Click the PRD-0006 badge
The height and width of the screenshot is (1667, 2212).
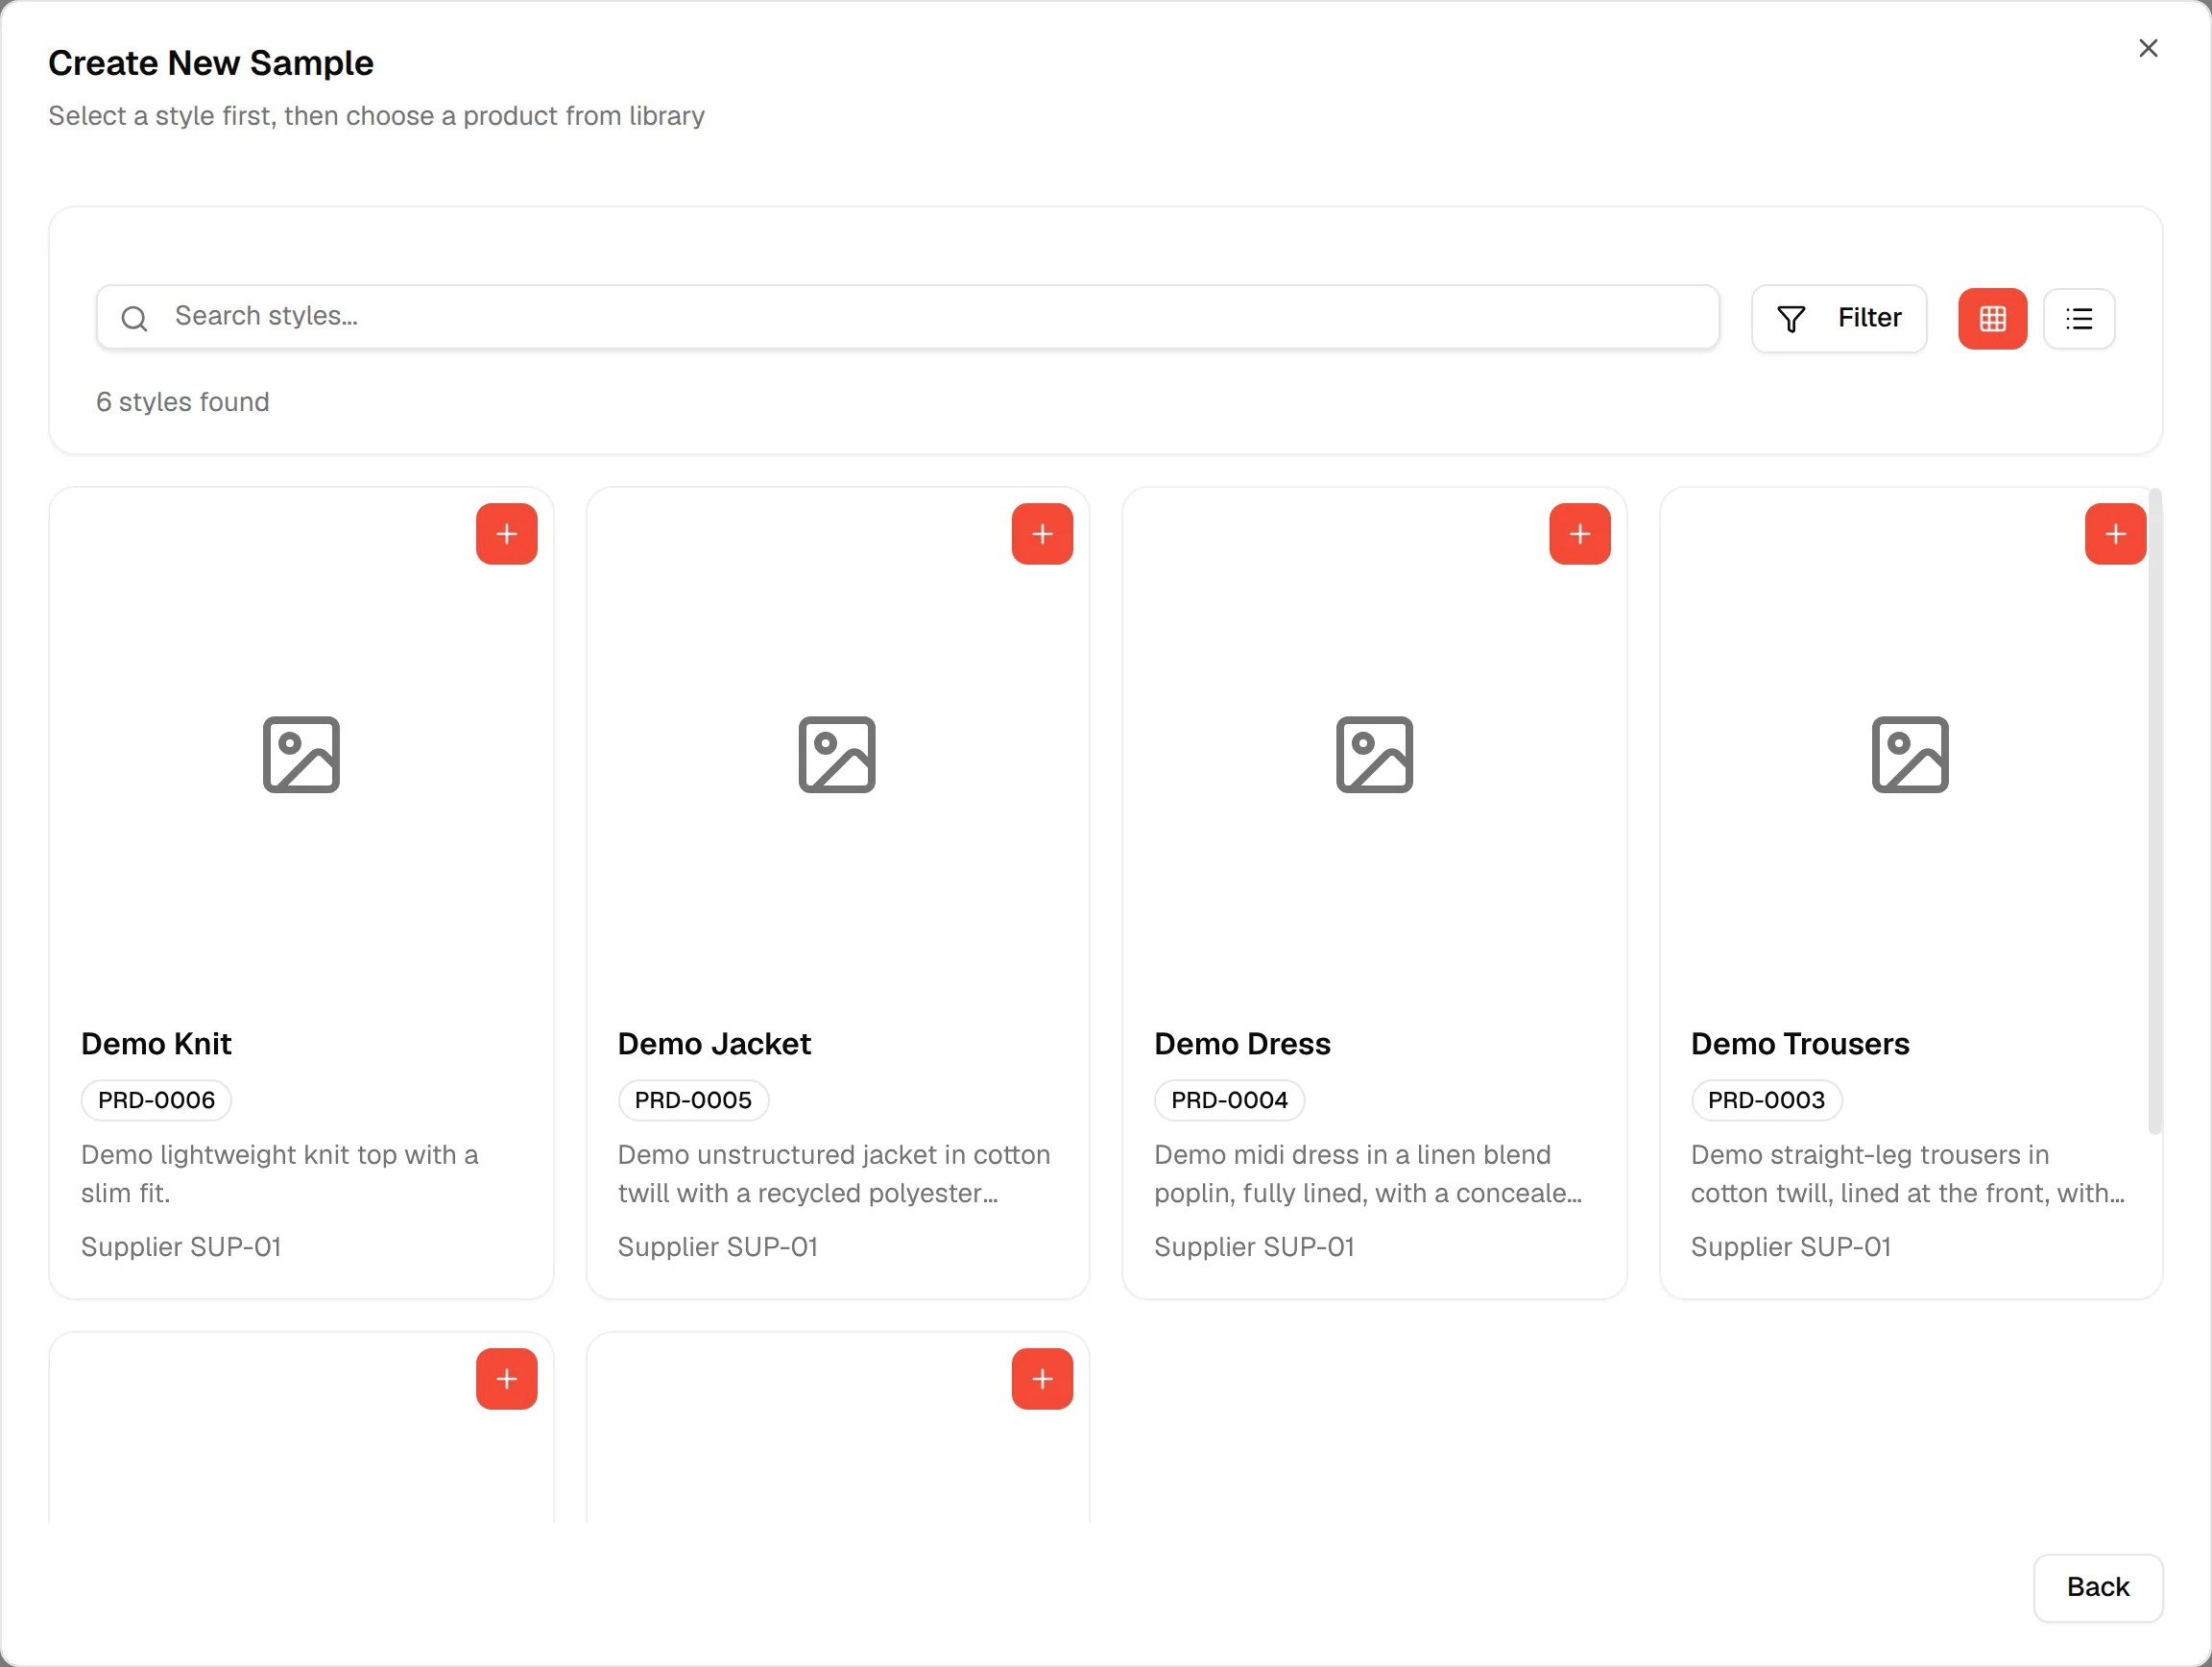click(156, 1100)
